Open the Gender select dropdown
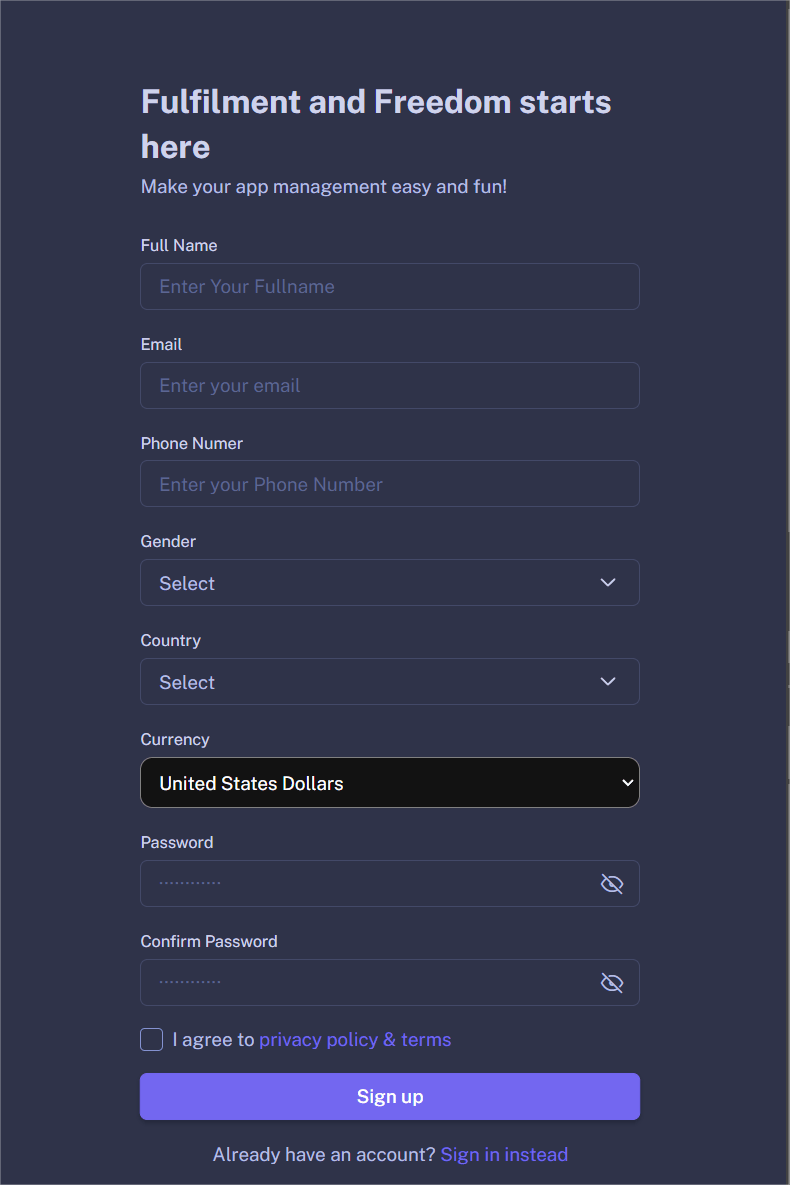790x1185 pixels. coord(389,583)
